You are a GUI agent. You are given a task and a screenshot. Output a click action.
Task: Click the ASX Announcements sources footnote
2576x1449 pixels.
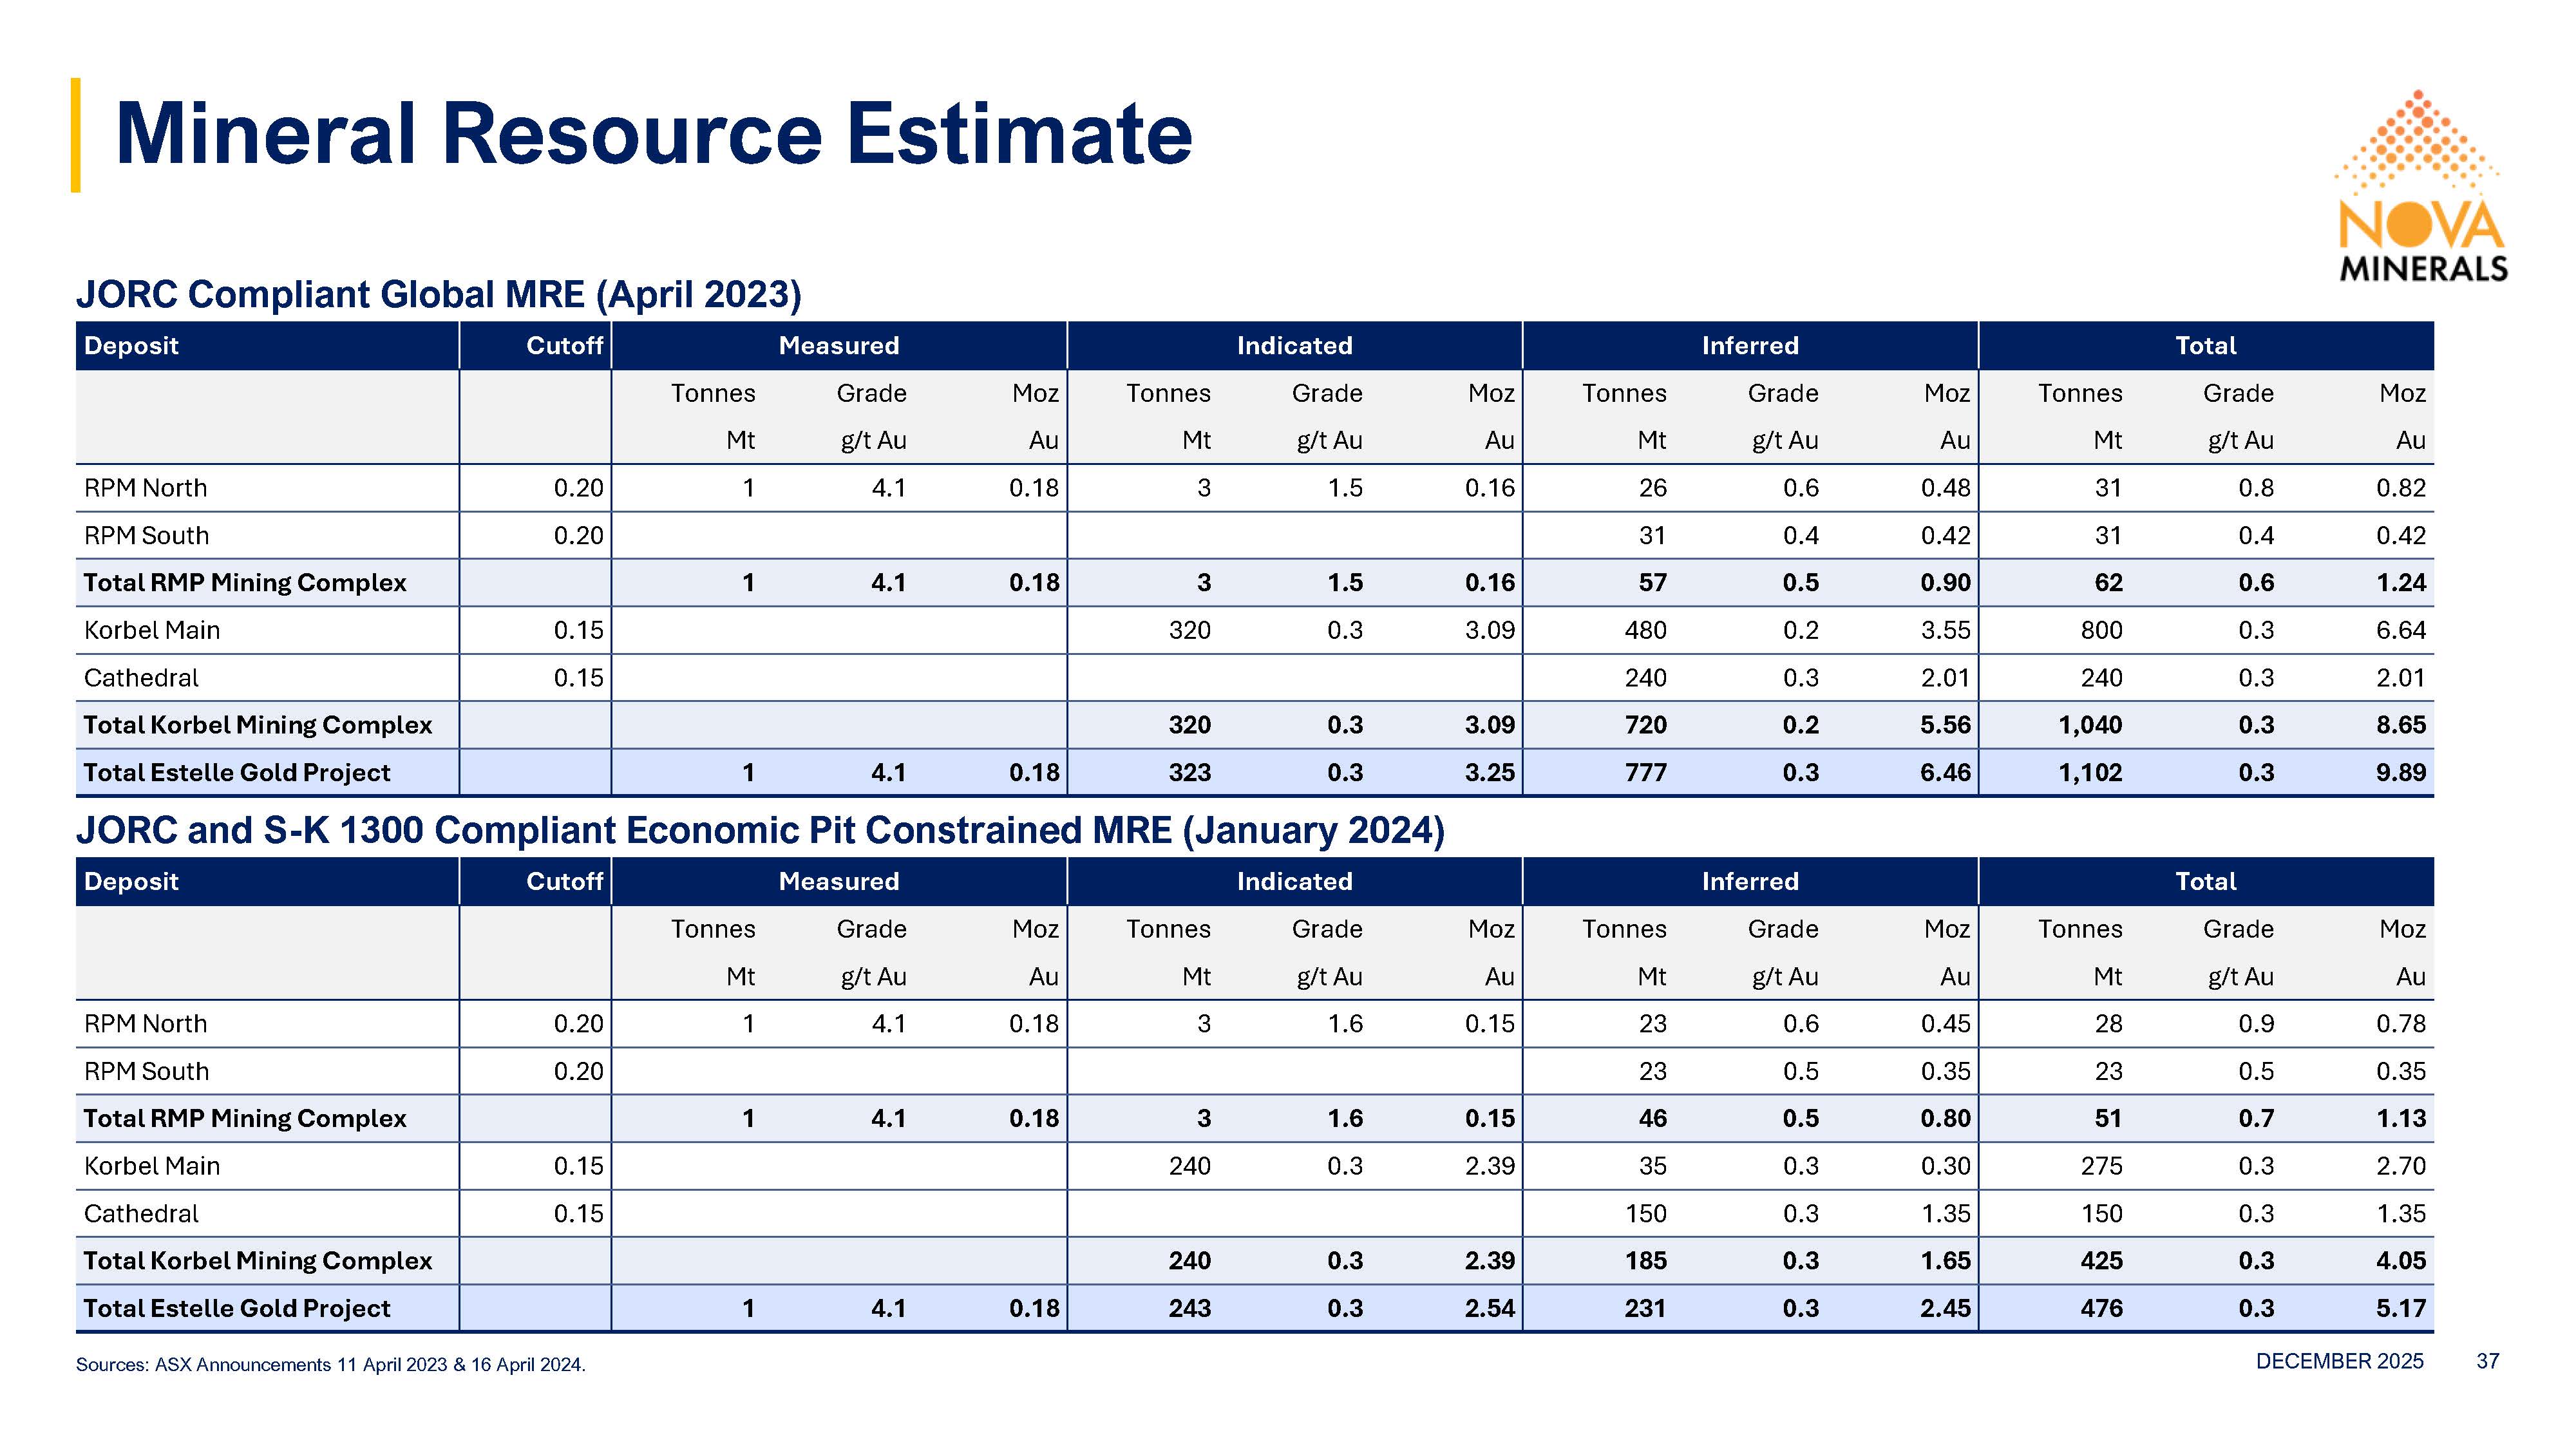click(x=330, y=1365)
